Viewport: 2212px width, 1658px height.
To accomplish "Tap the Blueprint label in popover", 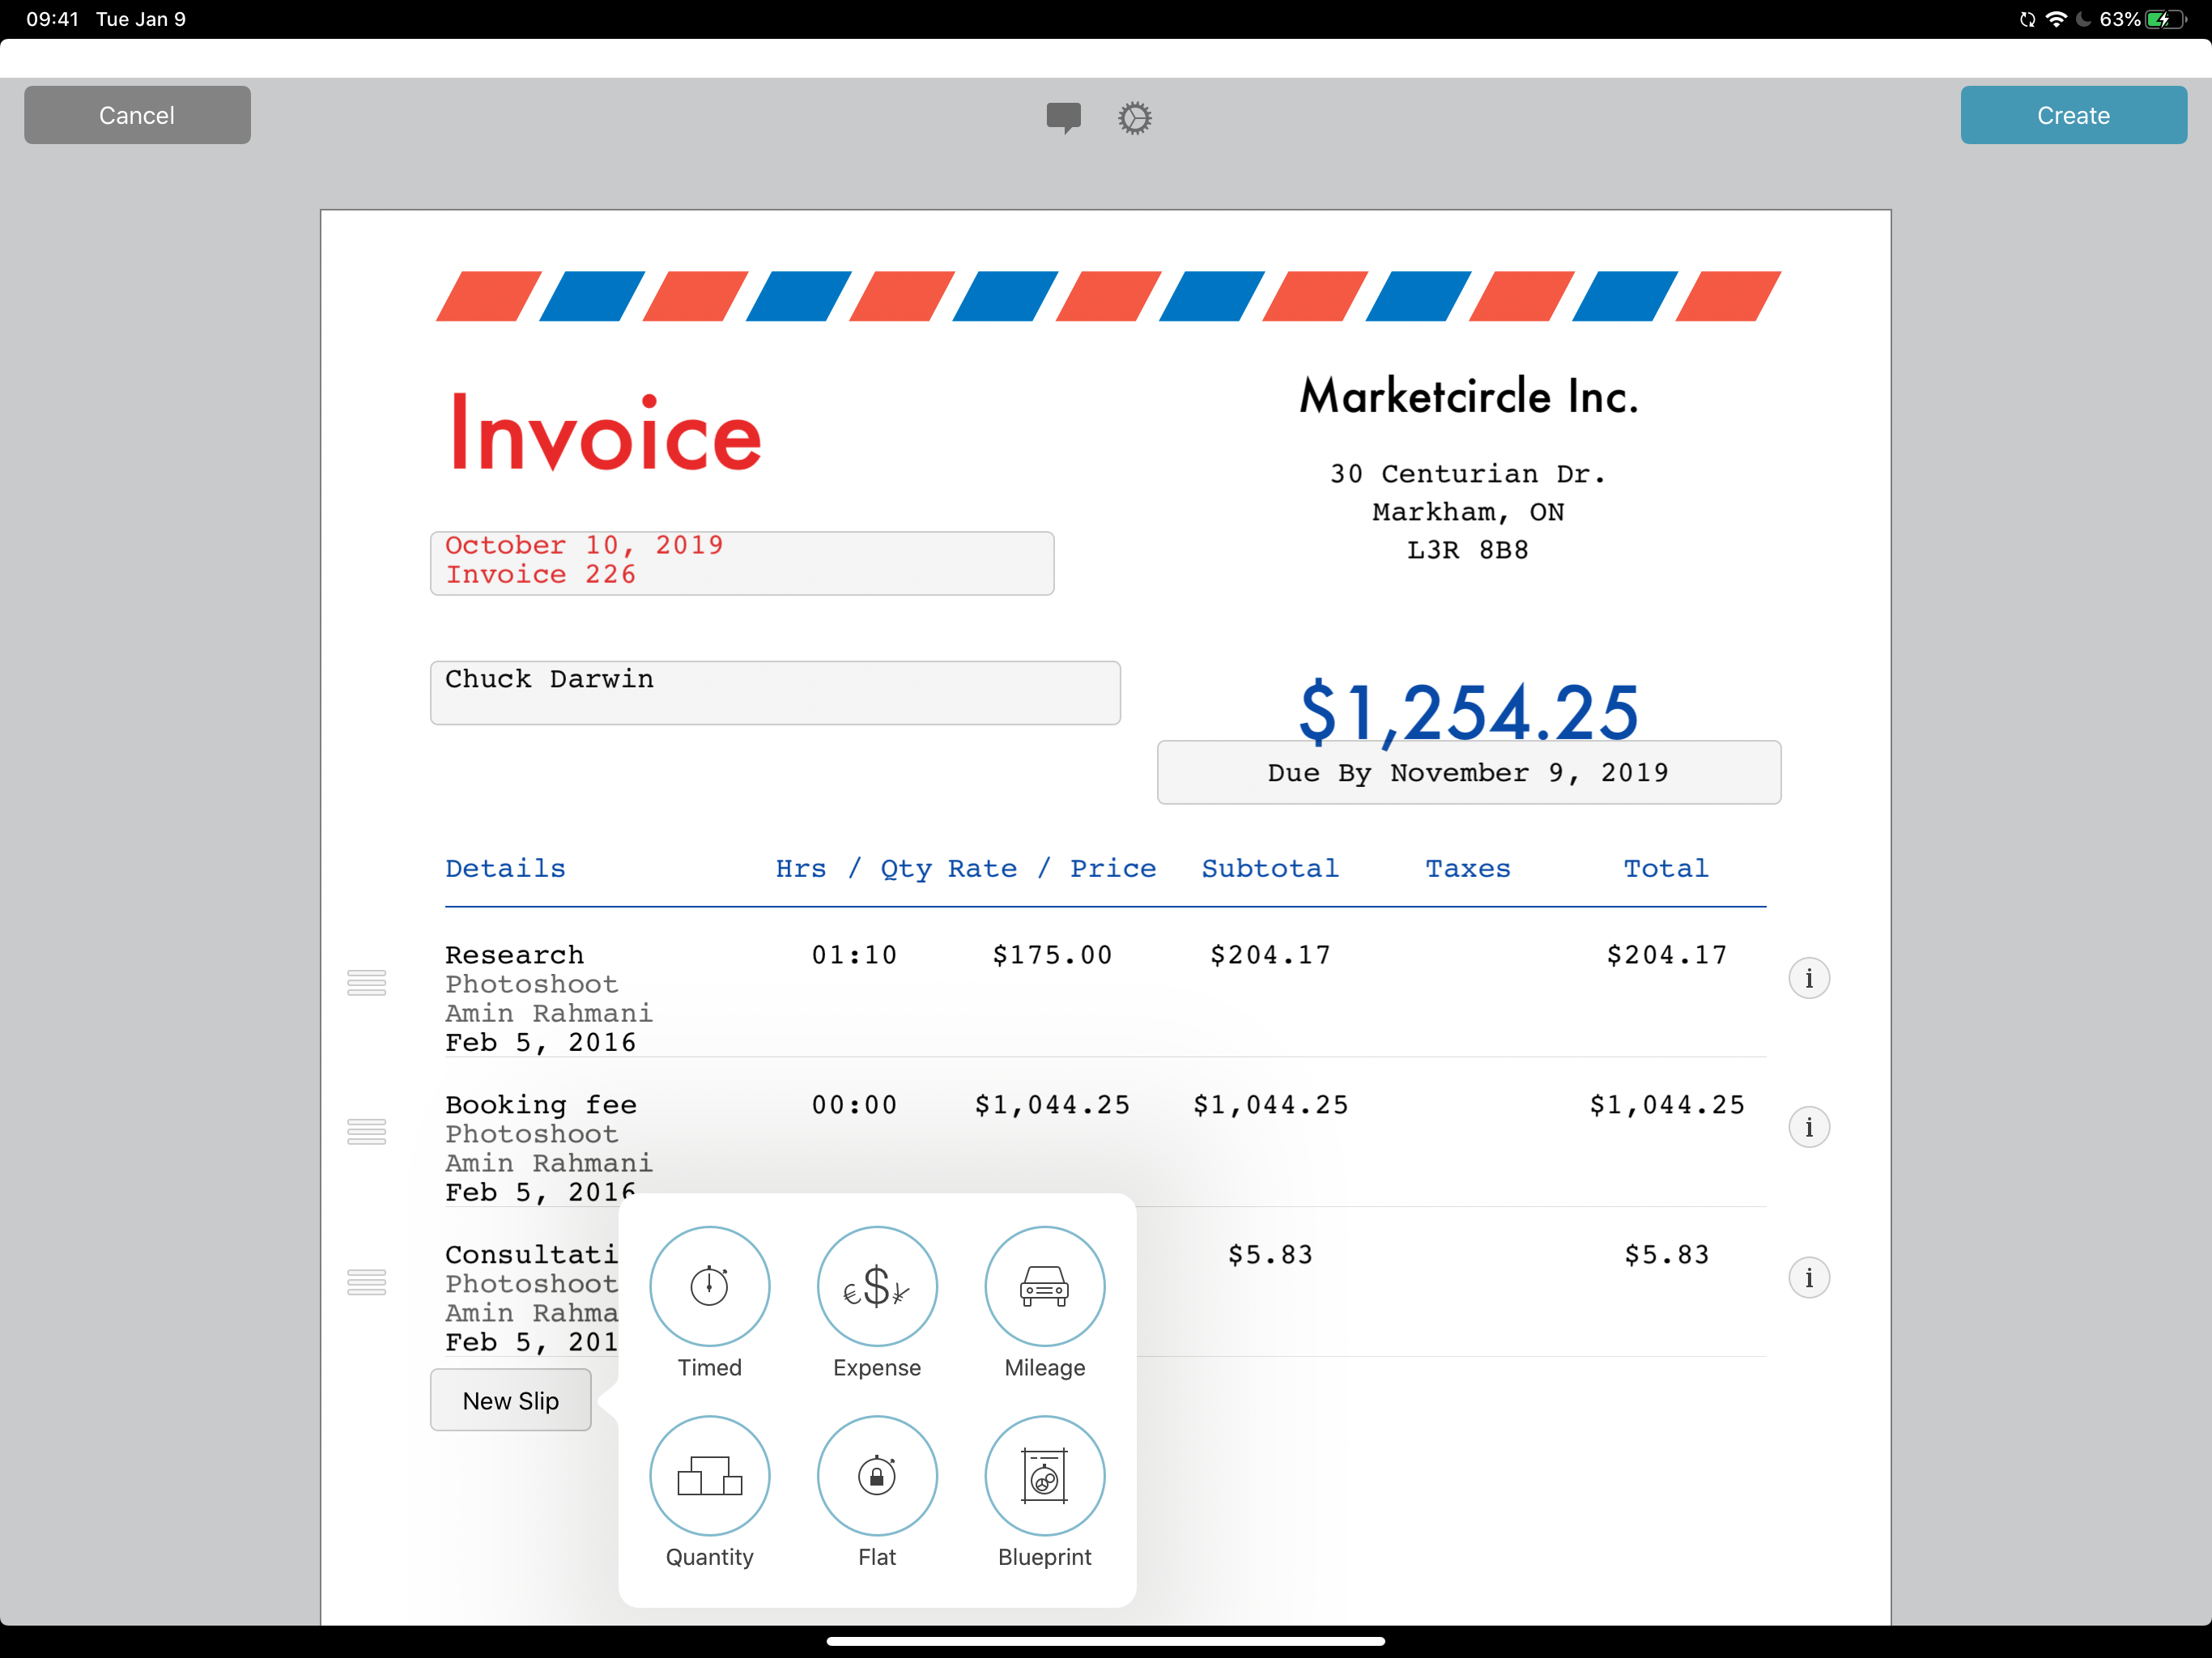I will click(x=1044, y=1557).
